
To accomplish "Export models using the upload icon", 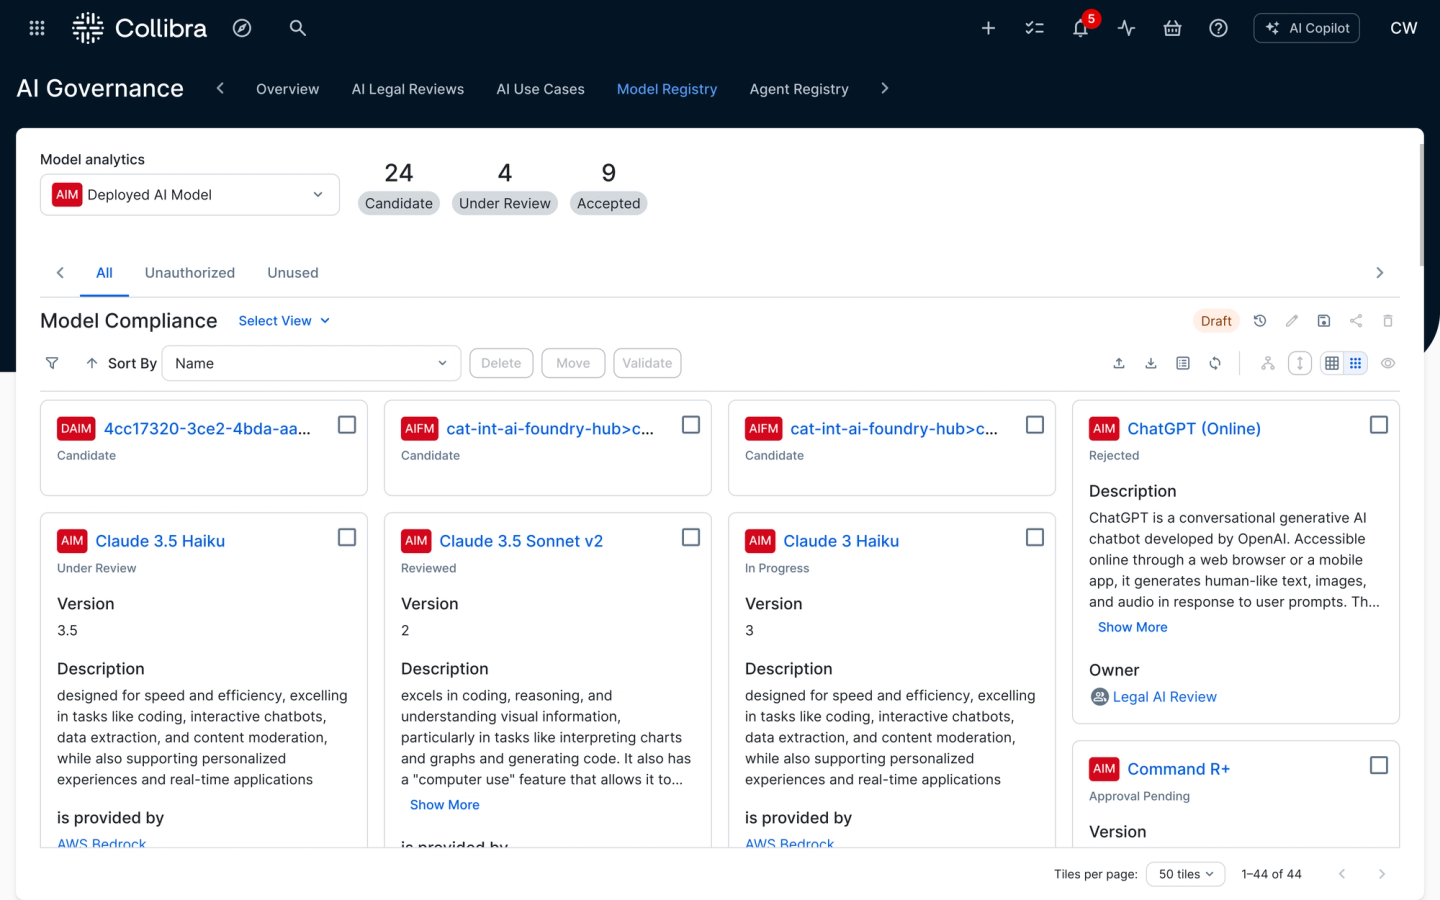I will (1119, 363).
